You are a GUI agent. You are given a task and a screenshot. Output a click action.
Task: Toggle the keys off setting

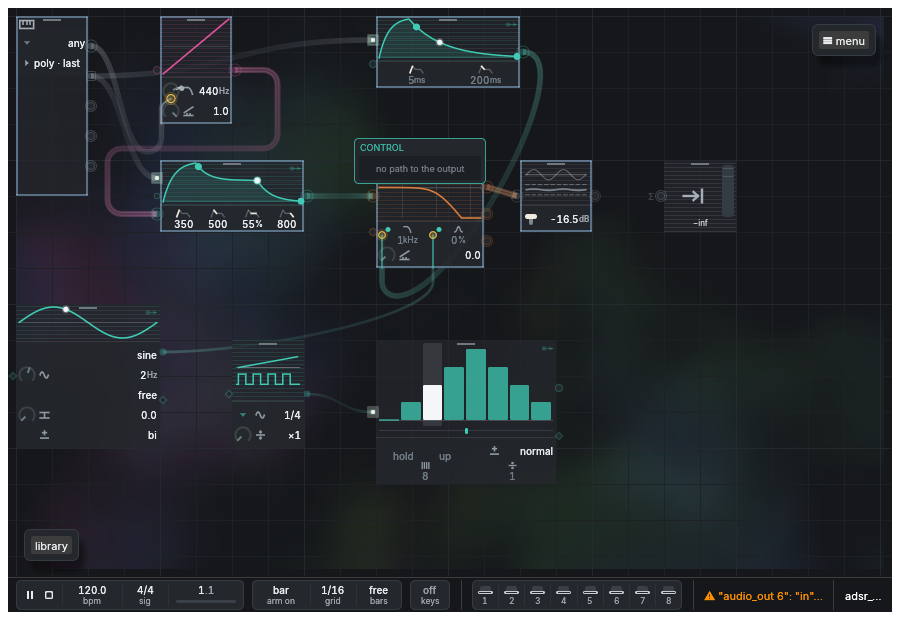click(x=429, y=595)
